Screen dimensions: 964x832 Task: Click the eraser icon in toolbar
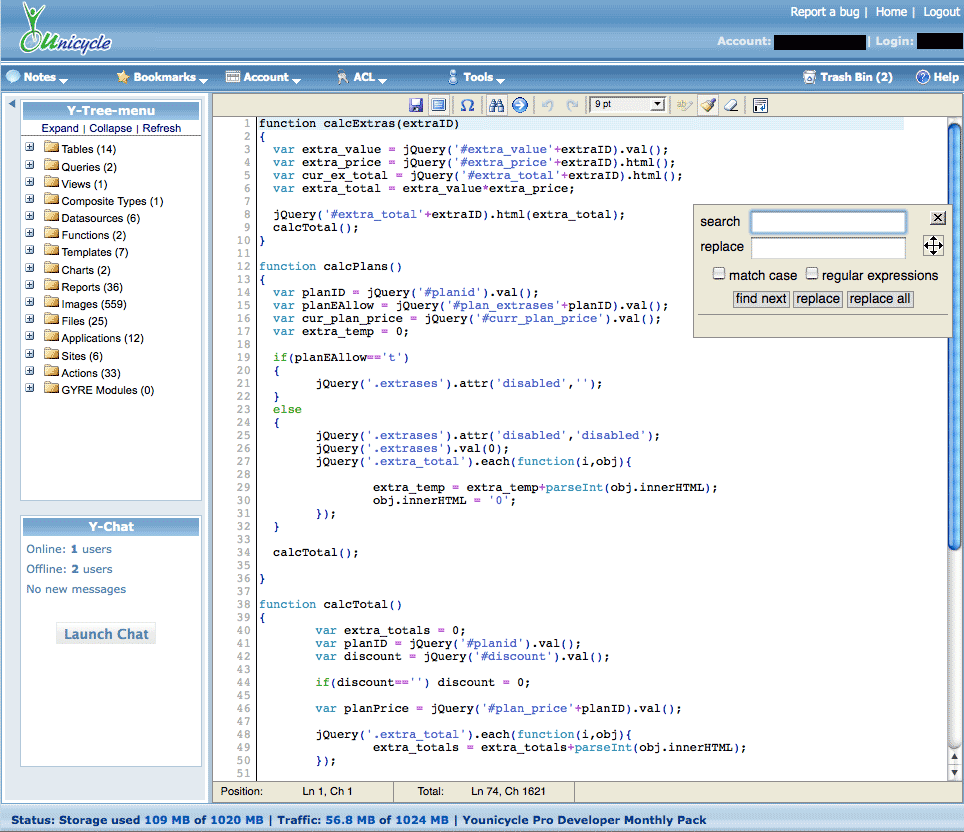[x=731, y=105]
